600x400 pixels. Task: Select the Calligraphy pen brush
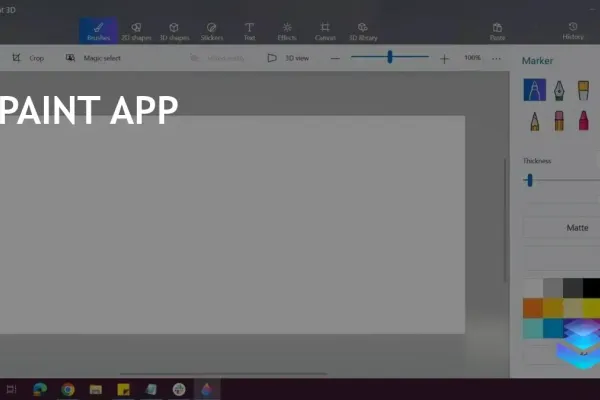coord(559,90)
